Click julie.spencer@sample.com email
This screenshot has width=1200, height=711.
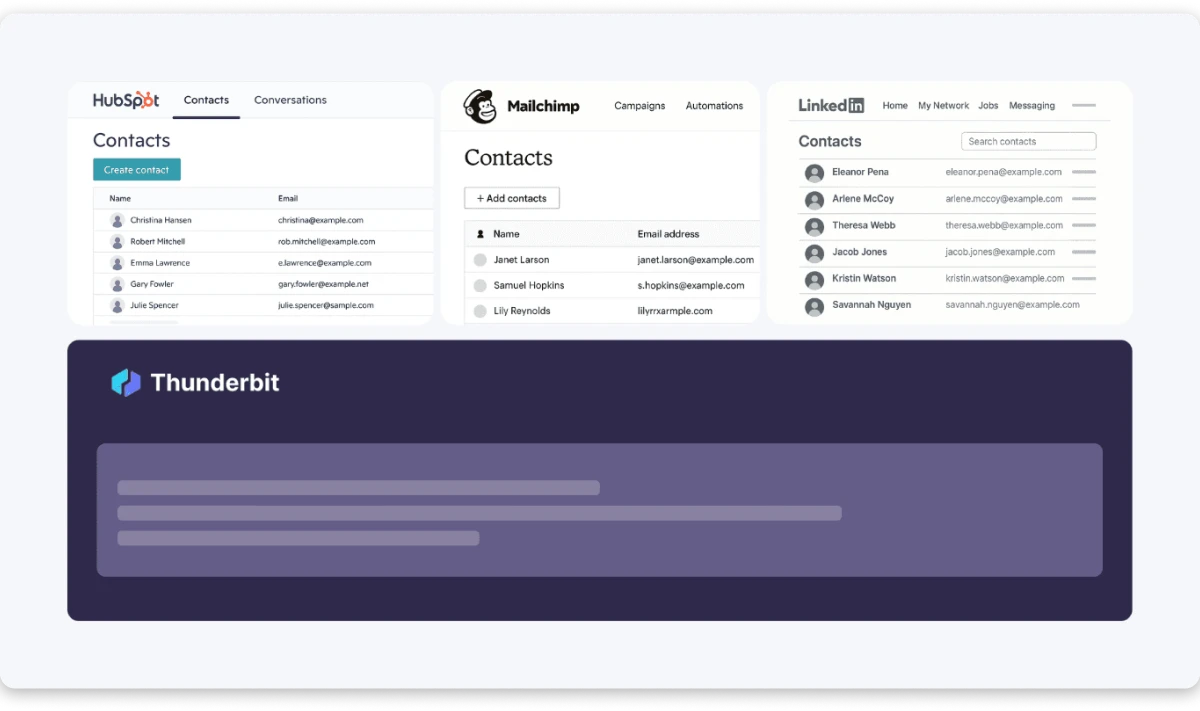click(326, 305)
